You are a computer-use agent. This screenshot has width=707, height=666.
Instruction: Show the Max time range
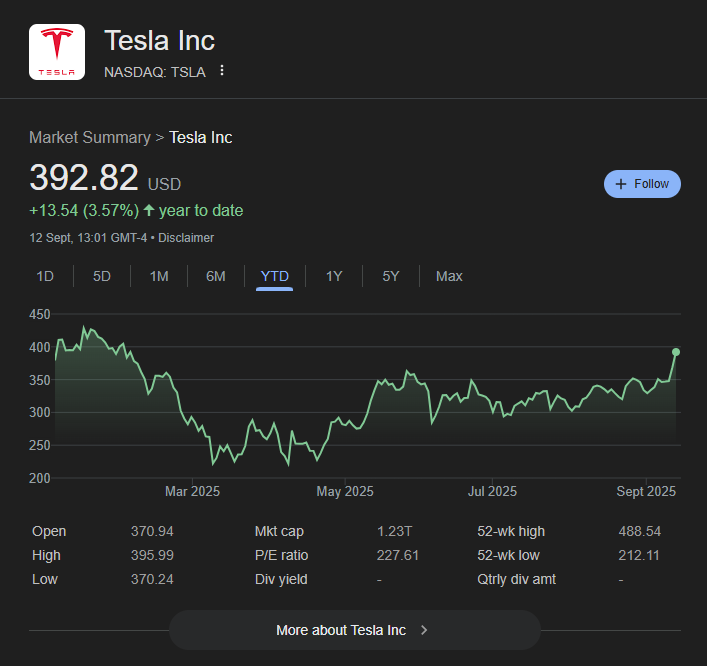pyautogui.click(x=449, y=276)
